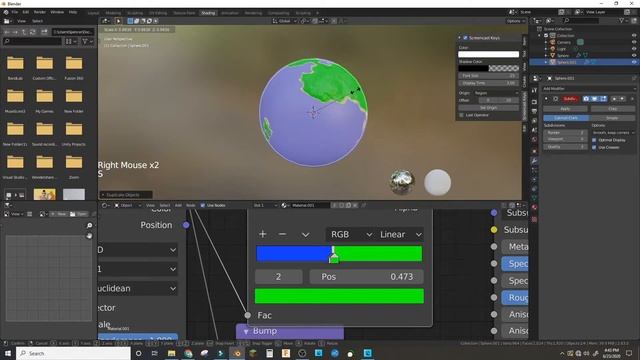Collapse the Bump node header triangle

(246, 331)
